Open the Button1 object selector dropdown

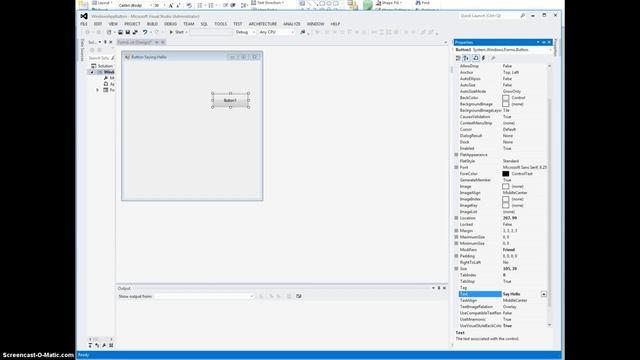[550, 50]
